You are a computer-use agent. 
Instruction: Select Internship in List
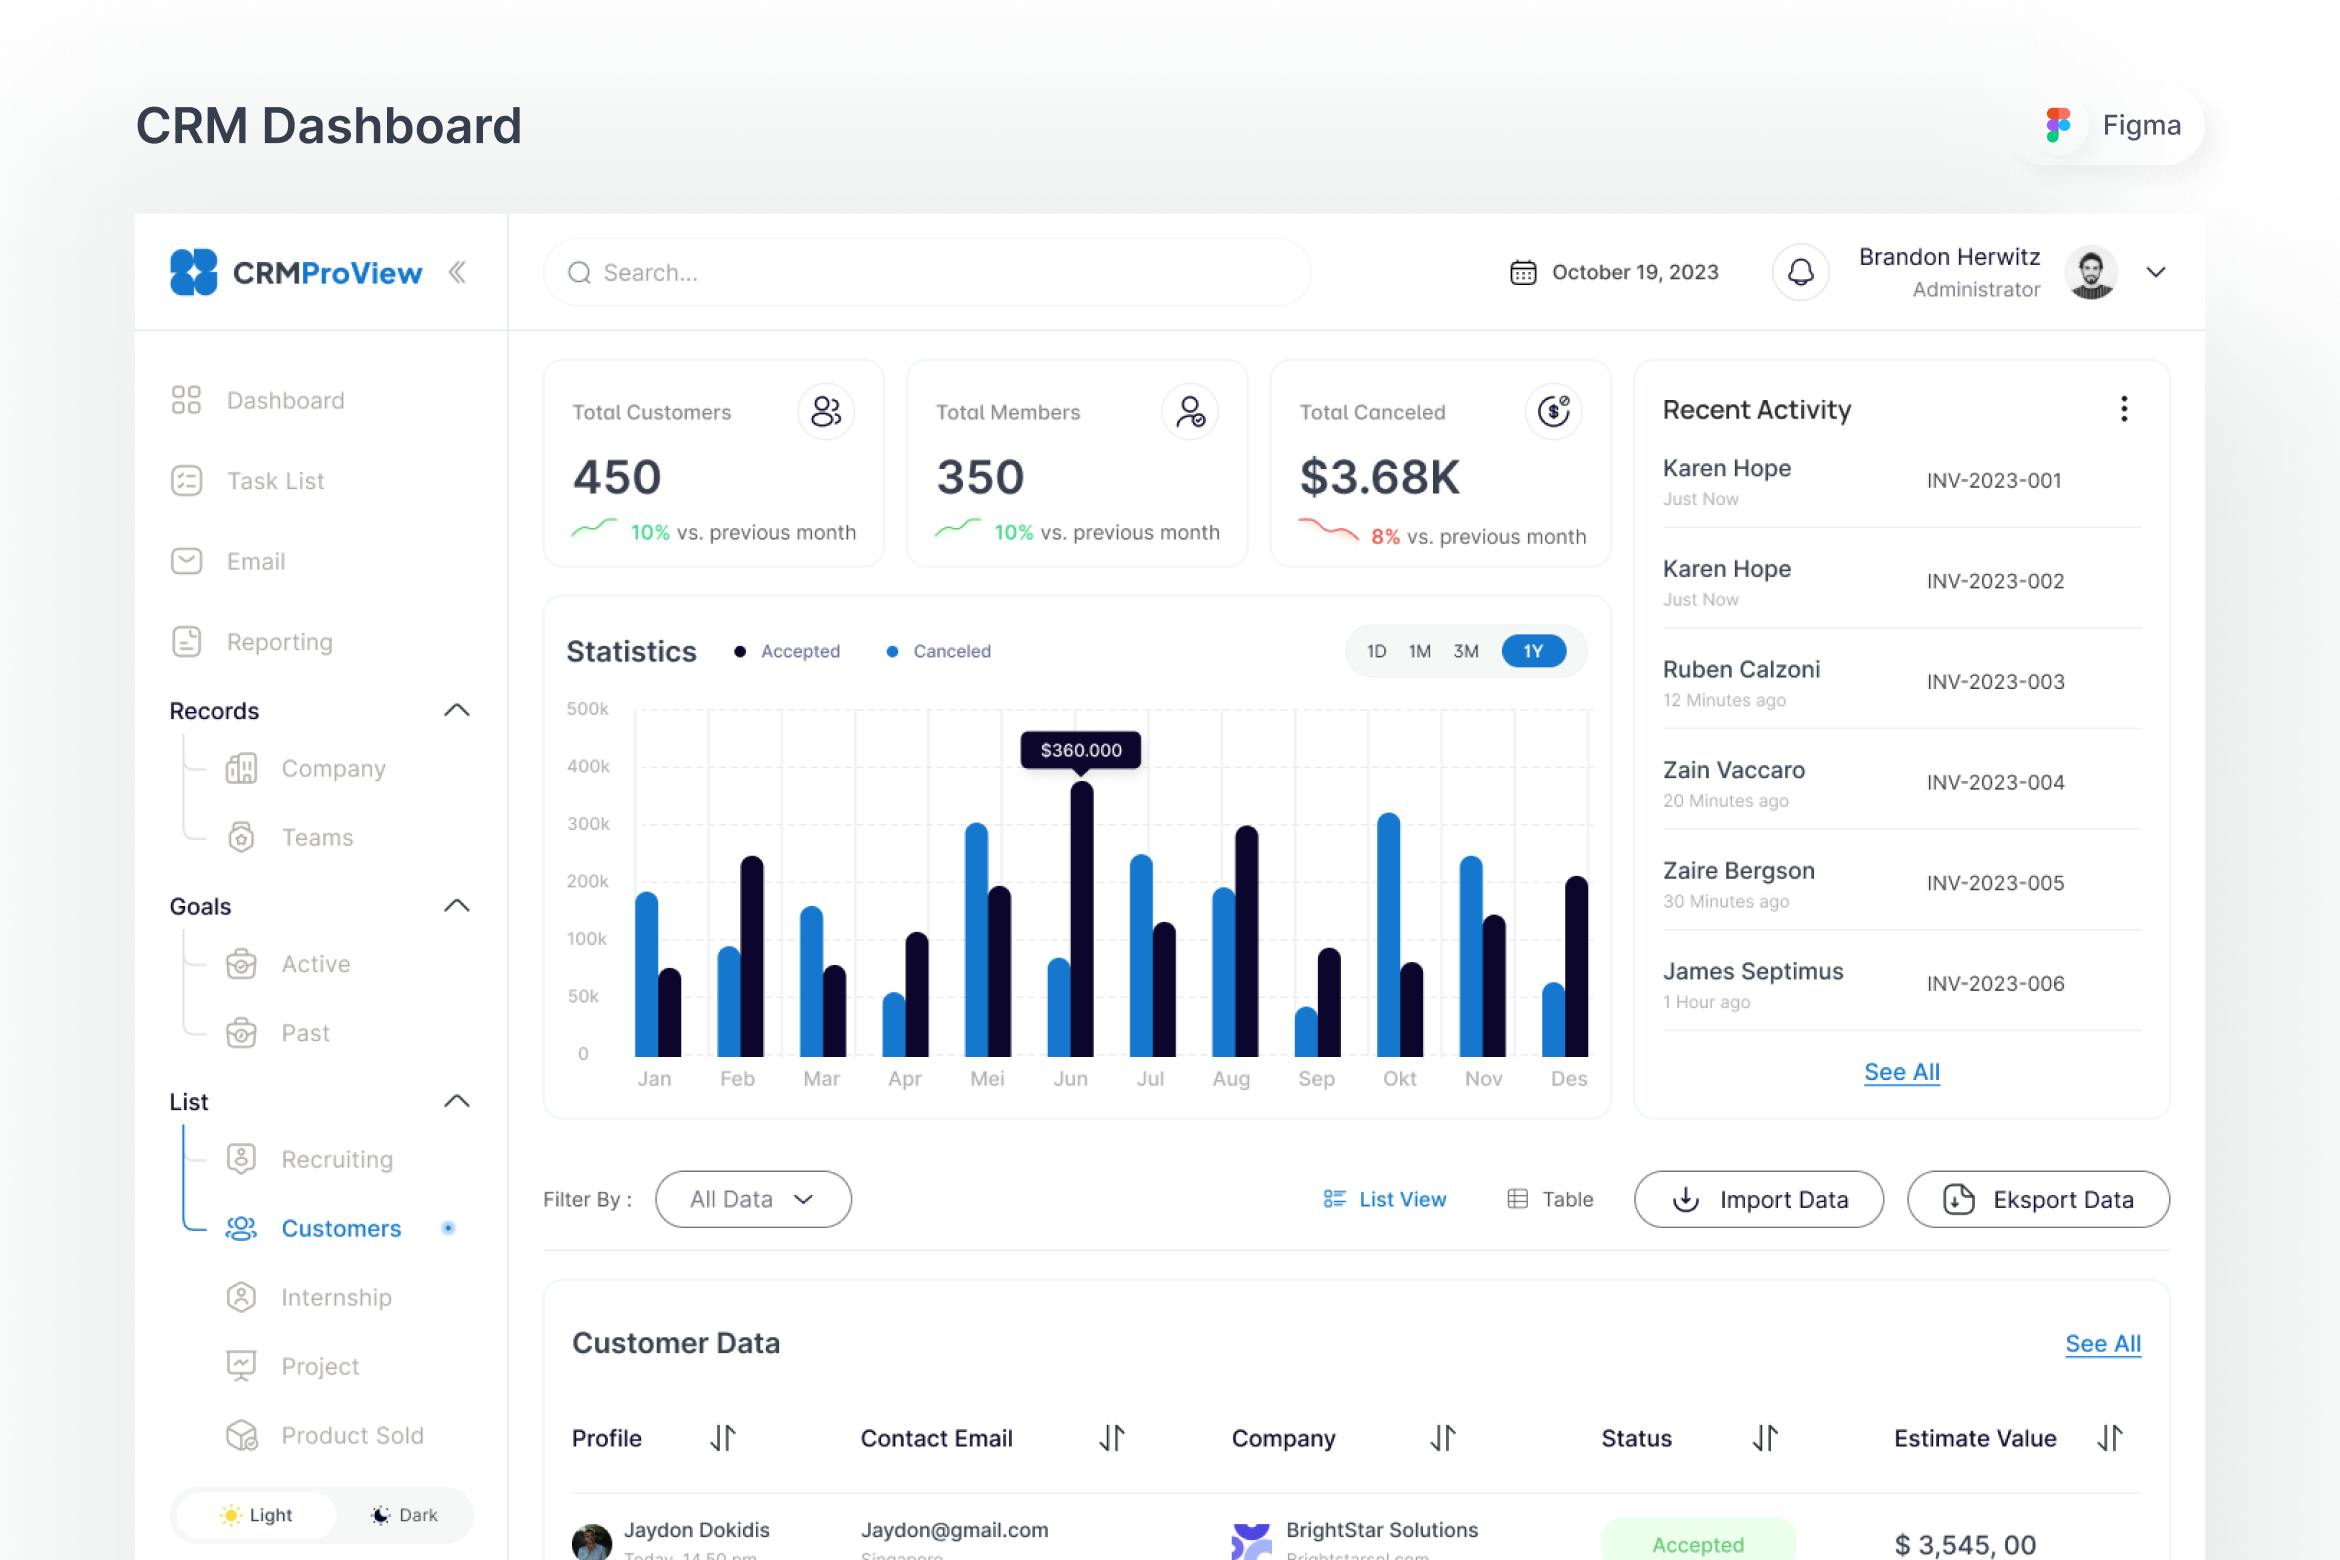tap(309, 1297)
